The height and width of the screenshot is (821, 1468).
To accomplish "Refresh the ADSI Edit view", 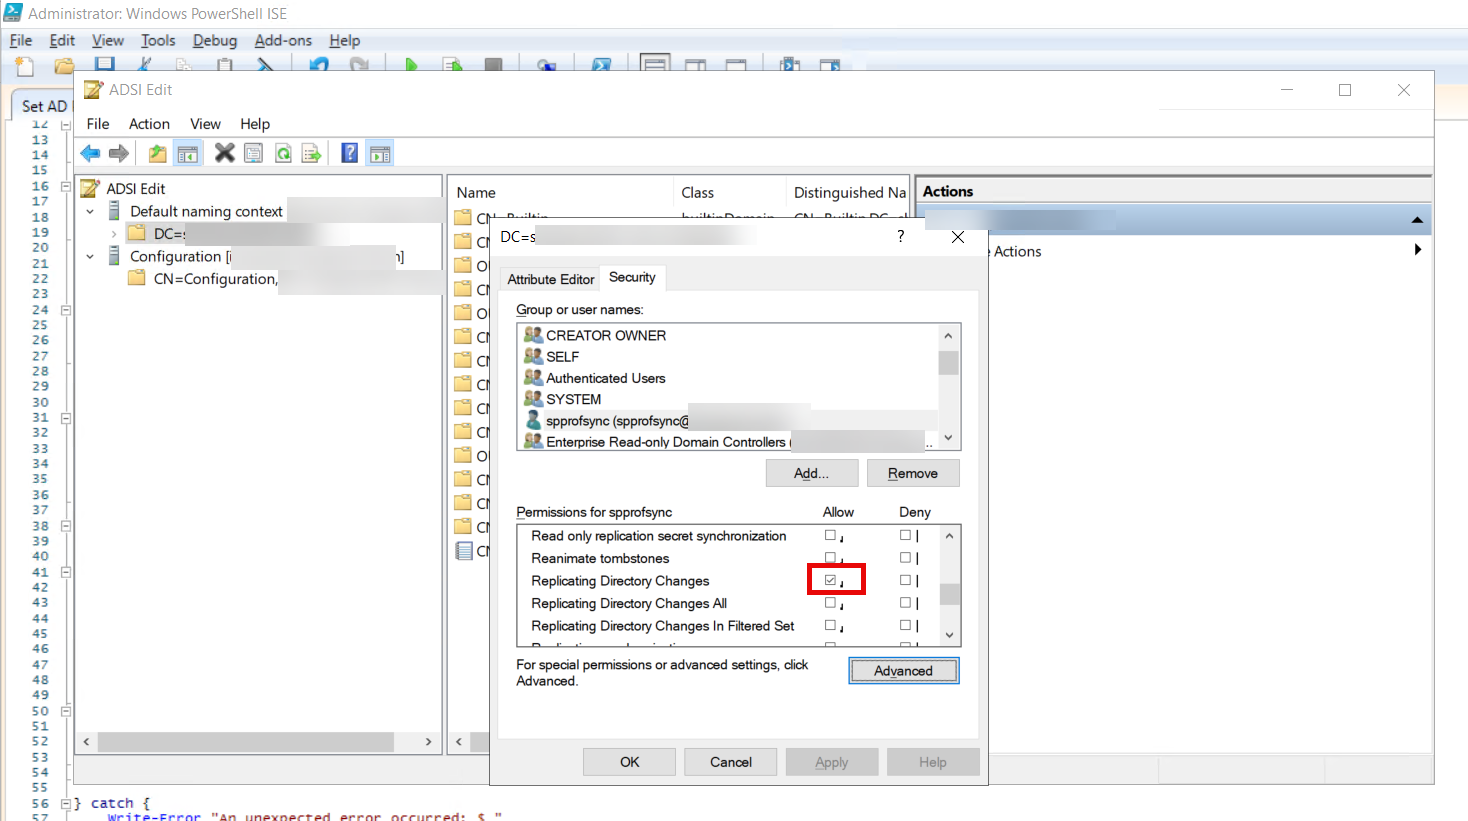I will click(x=281, y=152).
